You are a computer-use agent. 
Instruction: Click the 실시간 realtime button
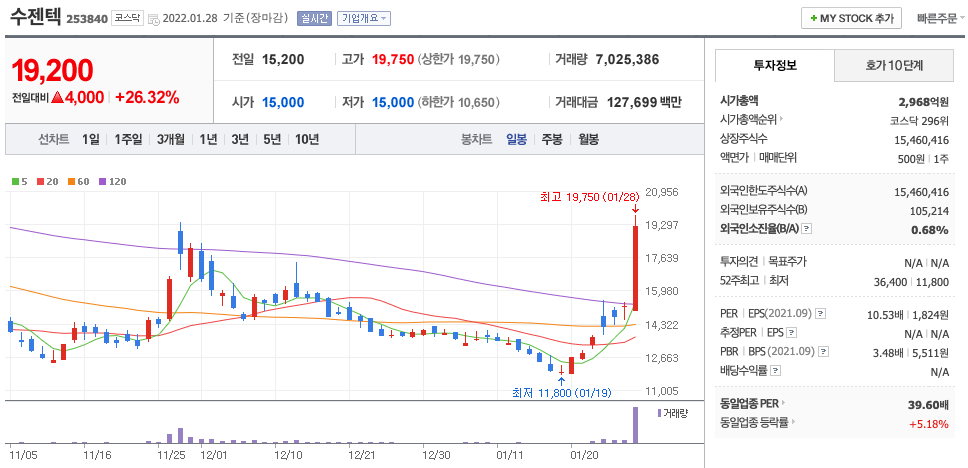point(315,19)
